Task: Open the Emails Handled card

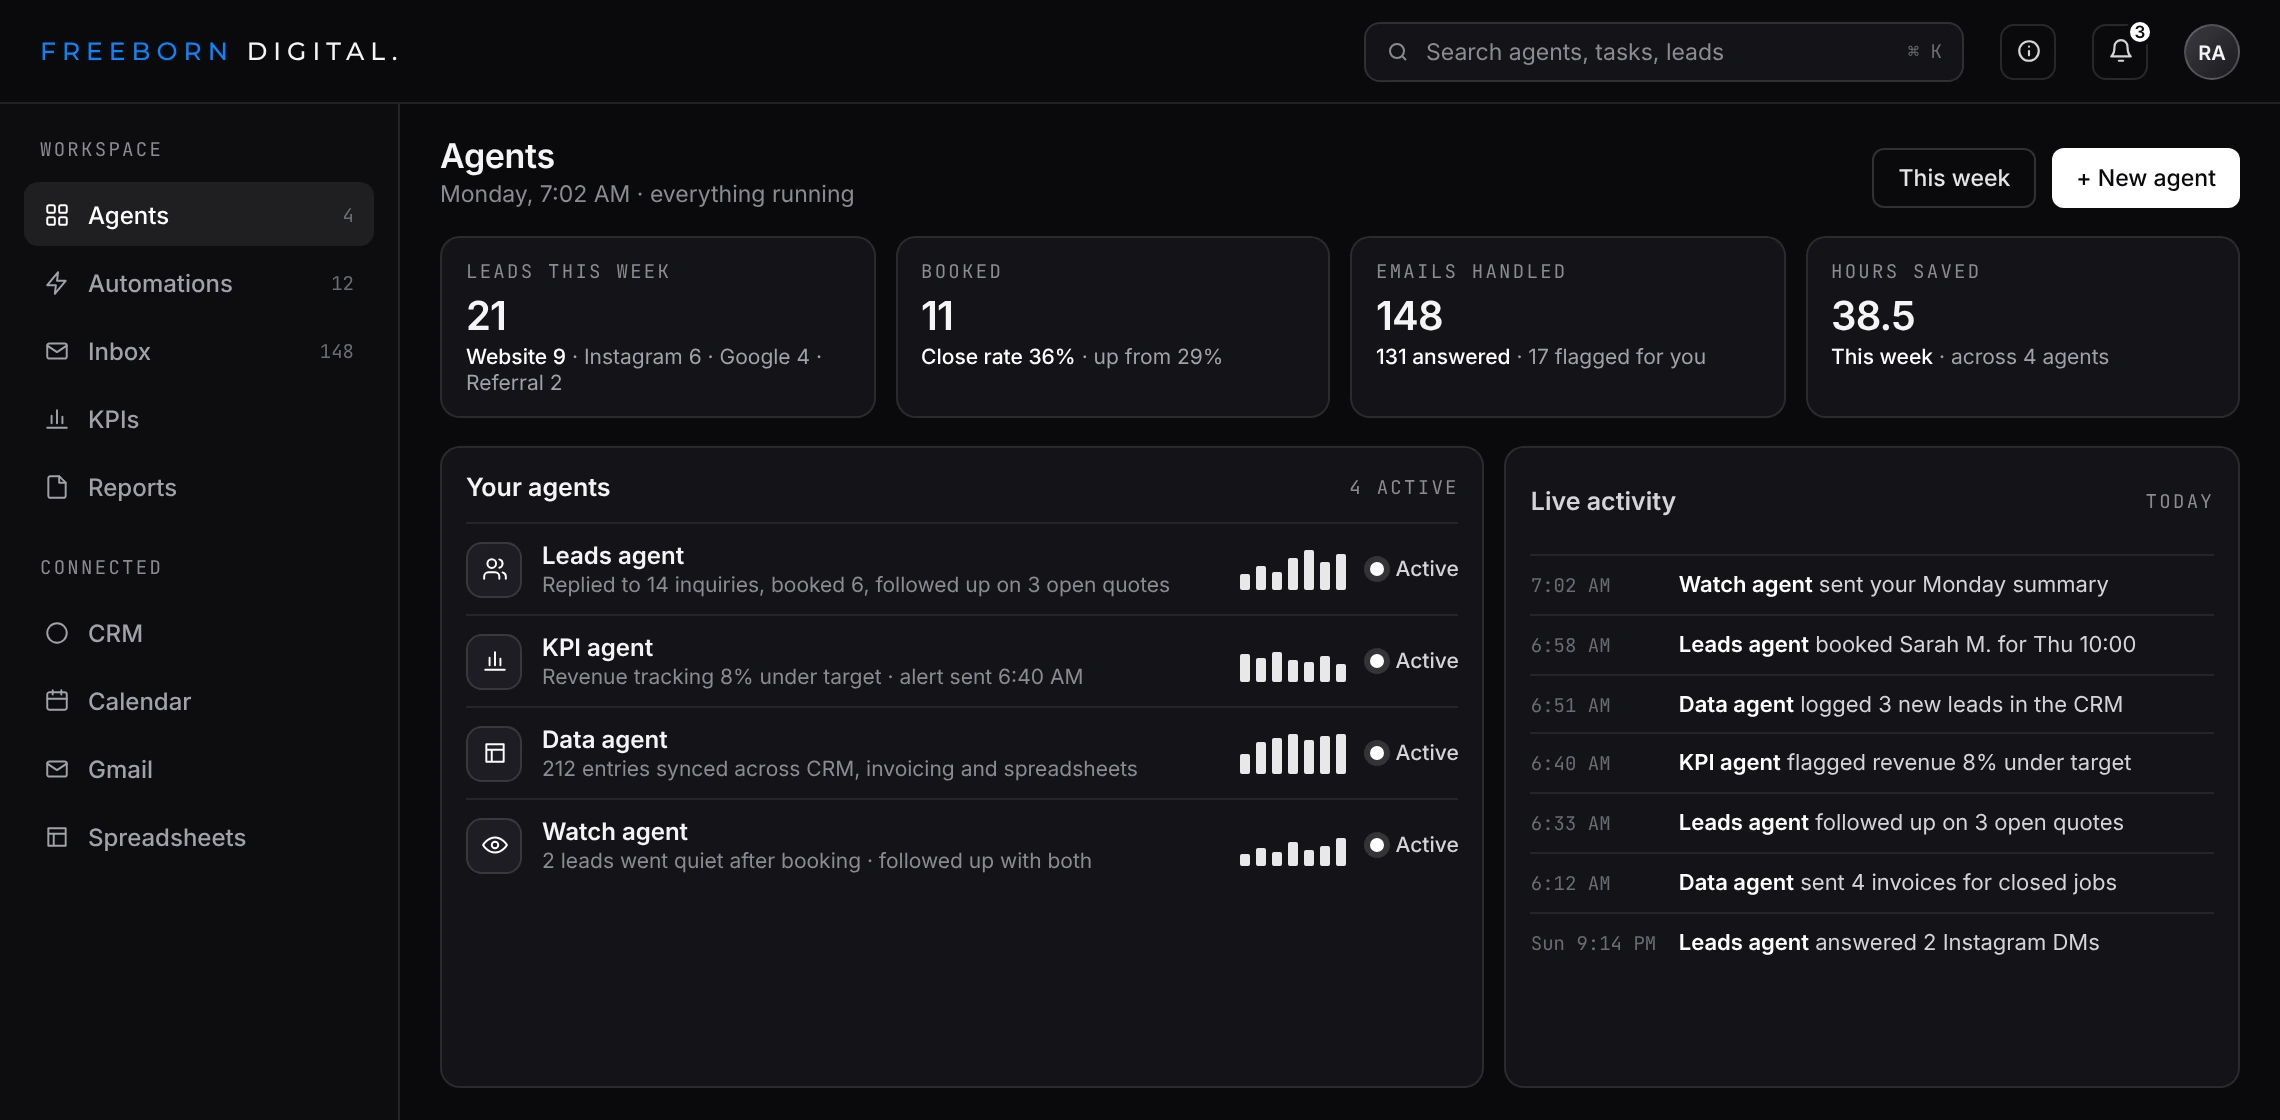Action: (1567, 327)
